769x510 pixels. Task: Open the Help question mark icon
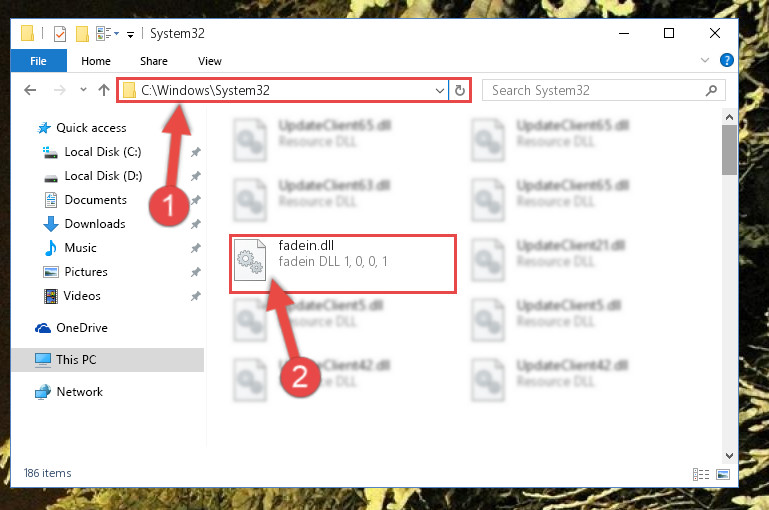point(726,60)
